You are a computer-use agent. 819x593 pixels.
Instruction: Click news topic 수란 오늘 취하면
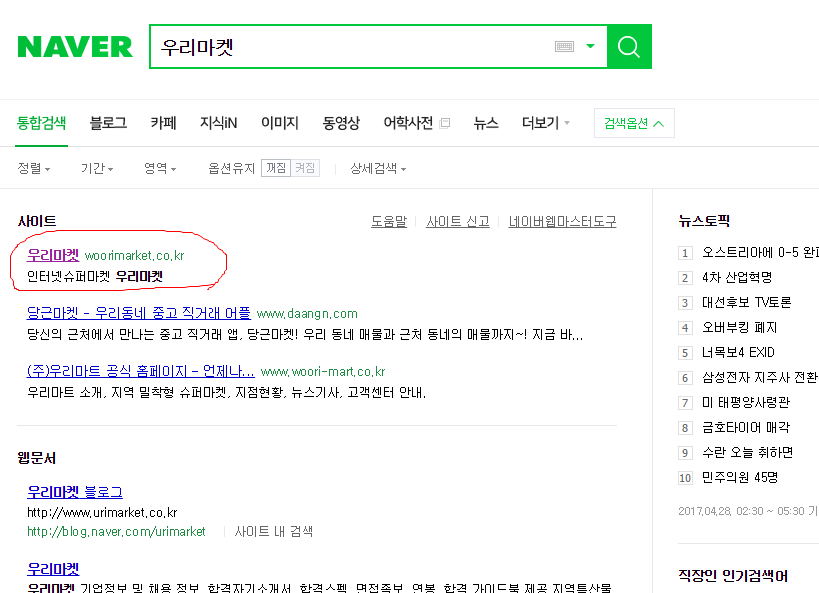[747, 452]
